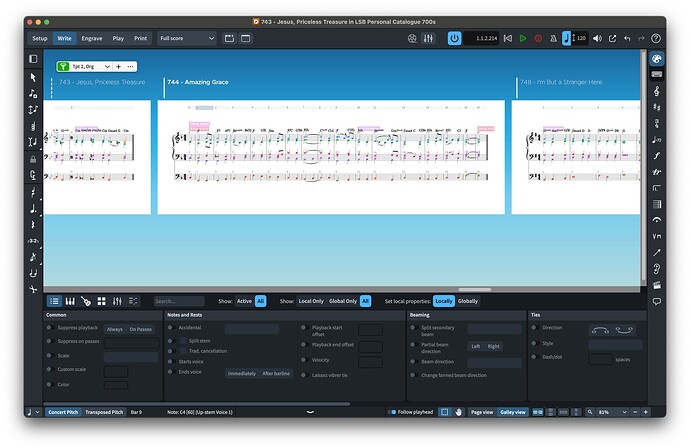The width and height of the screenshot is (690, 448).
Task: Toggle full screen window layout icon
Action: 246,39
